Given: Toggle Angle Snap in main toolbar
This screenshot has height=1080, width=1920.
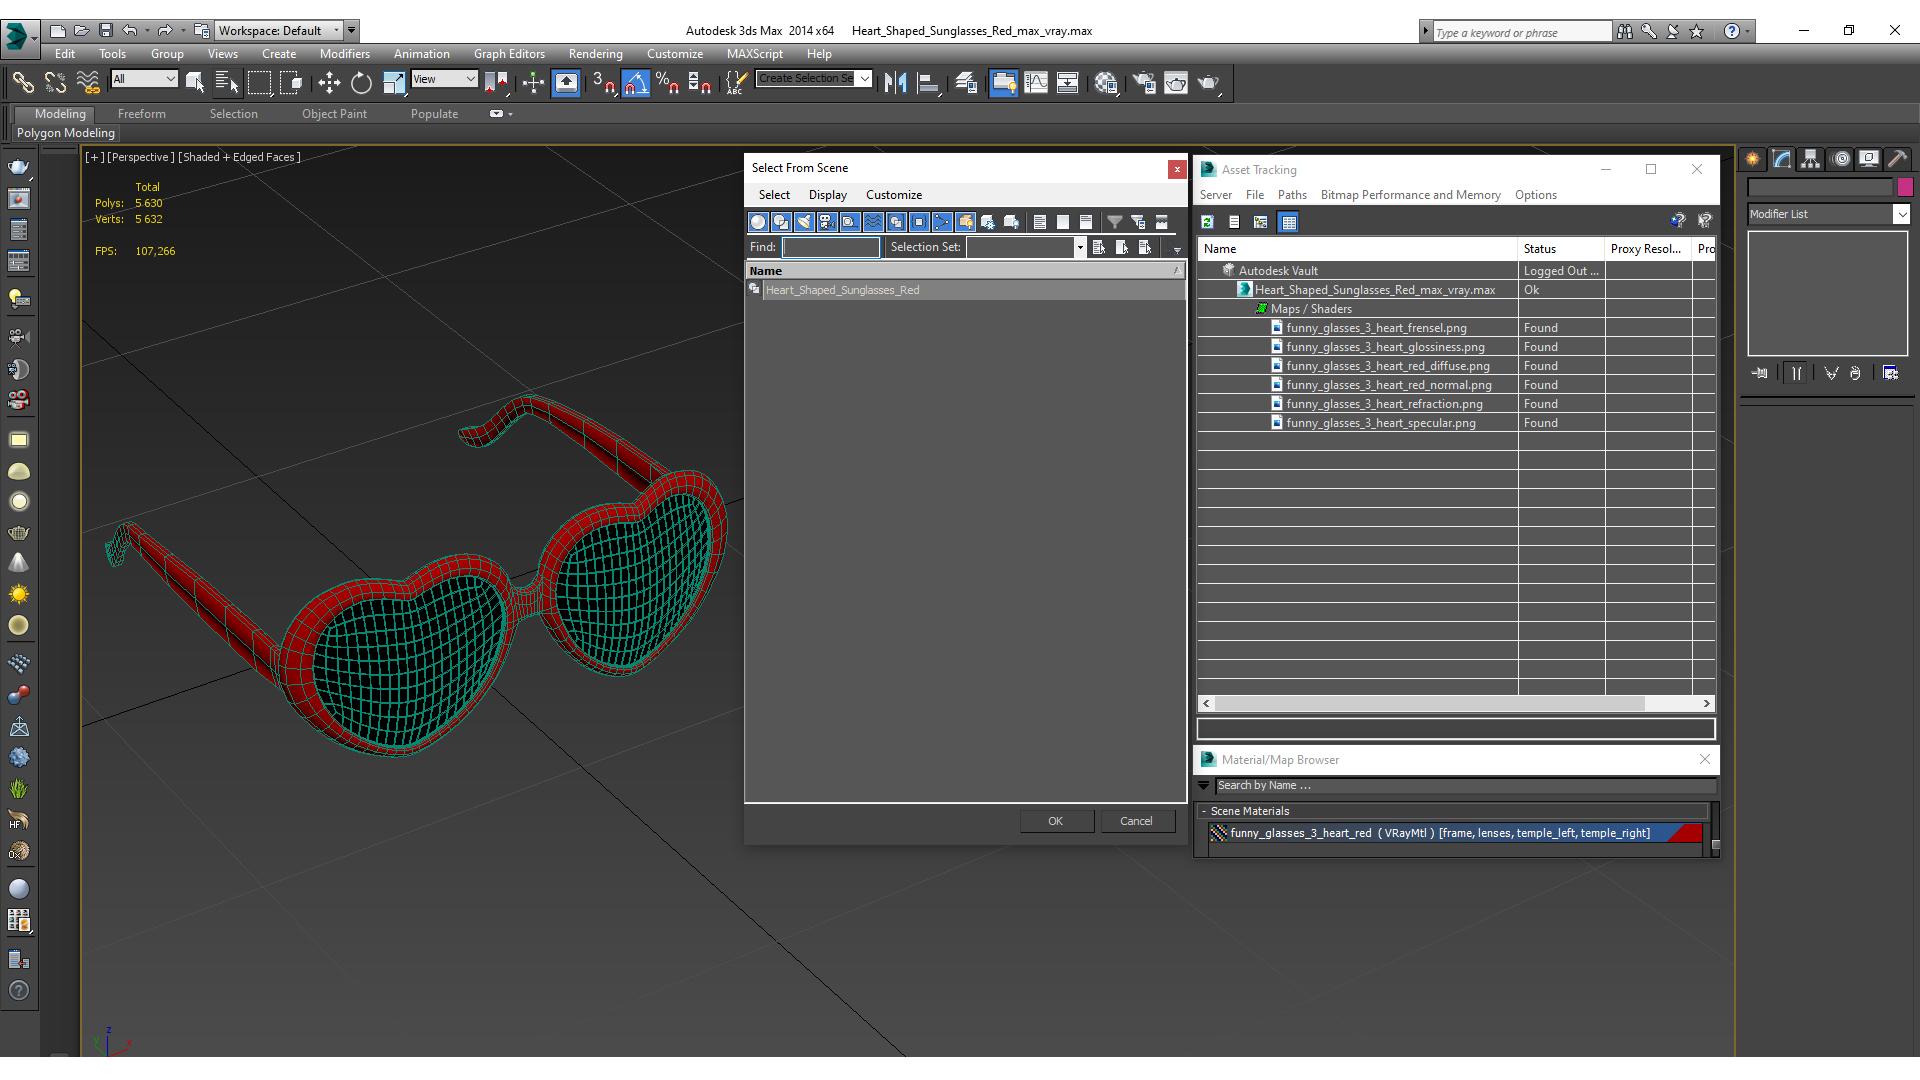Looking at the screenshot, I should tap(636, 83).
